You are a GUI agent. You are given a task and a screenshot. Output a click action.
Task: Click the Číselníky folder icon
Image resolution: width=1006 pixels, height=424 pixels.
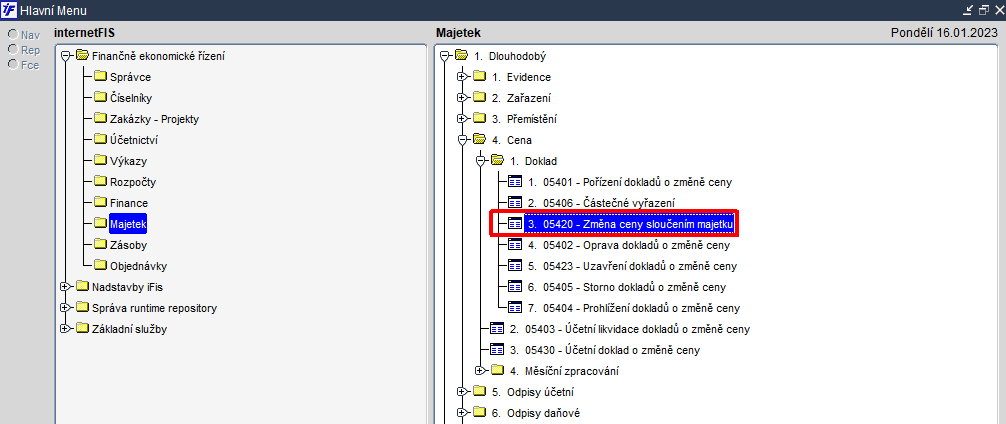tap(100, 98)
